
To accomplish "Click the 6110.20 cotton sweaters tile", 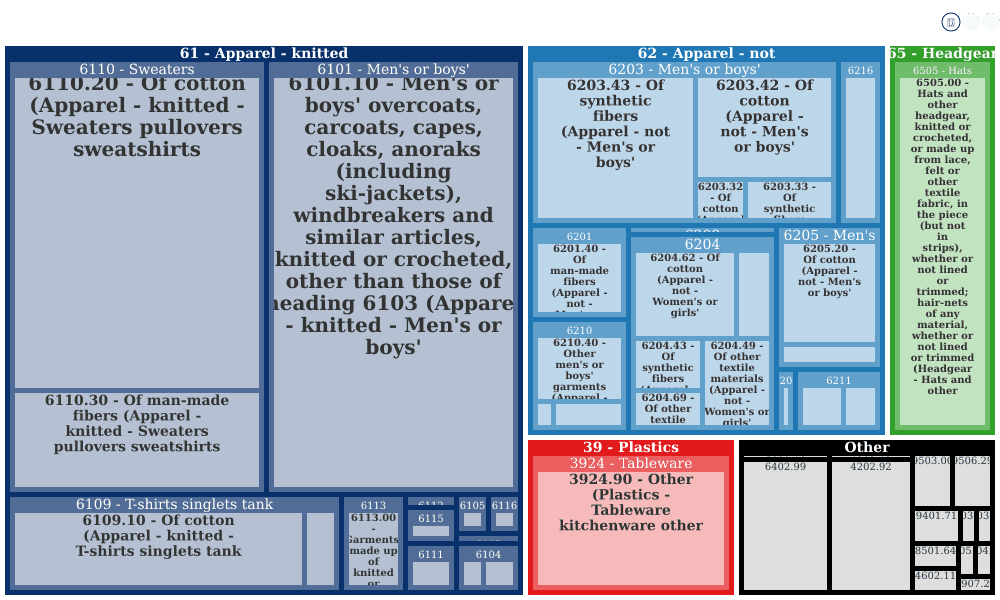I will [x=136, y=233].
